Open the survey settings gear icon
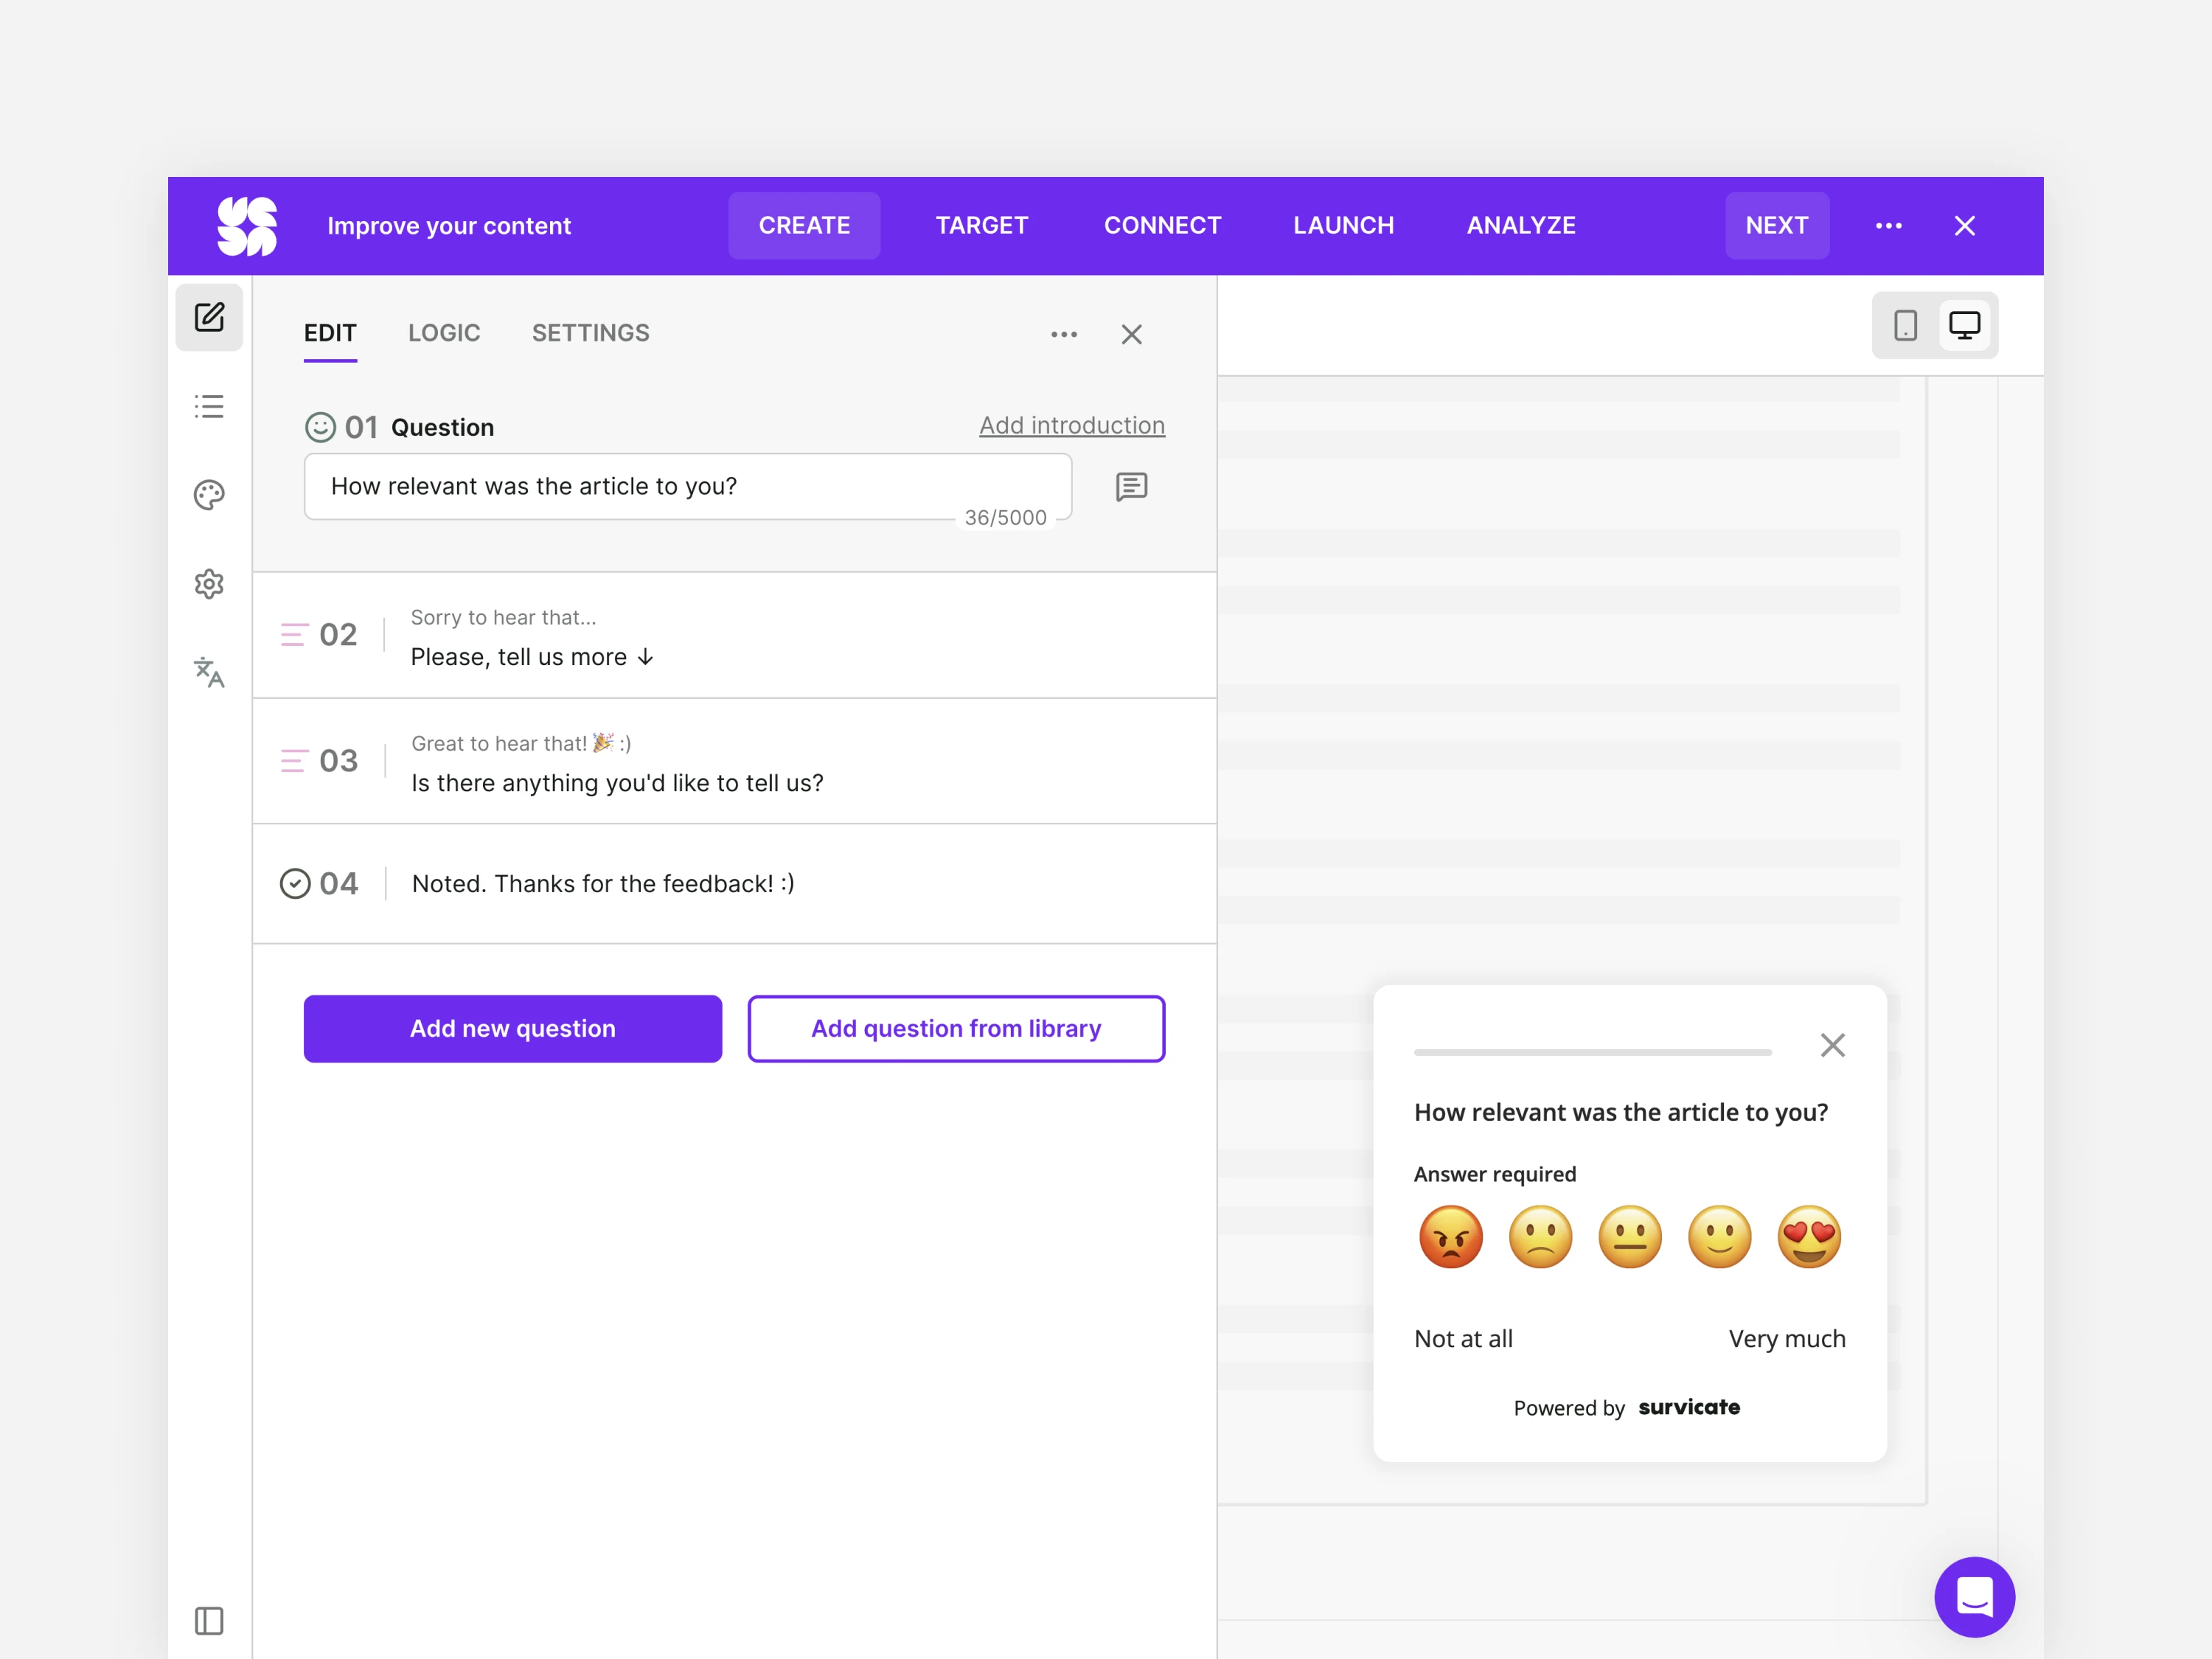Viewport: 2212px width, 1659px height. [209, 584]
